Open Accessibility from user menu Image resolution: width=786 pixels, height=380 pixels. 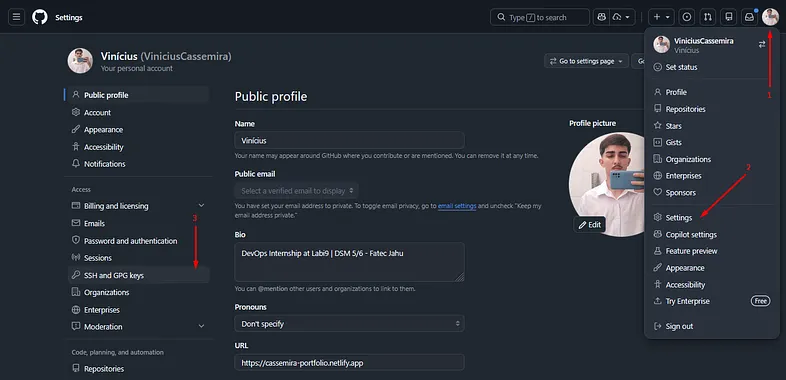(712, 284)
